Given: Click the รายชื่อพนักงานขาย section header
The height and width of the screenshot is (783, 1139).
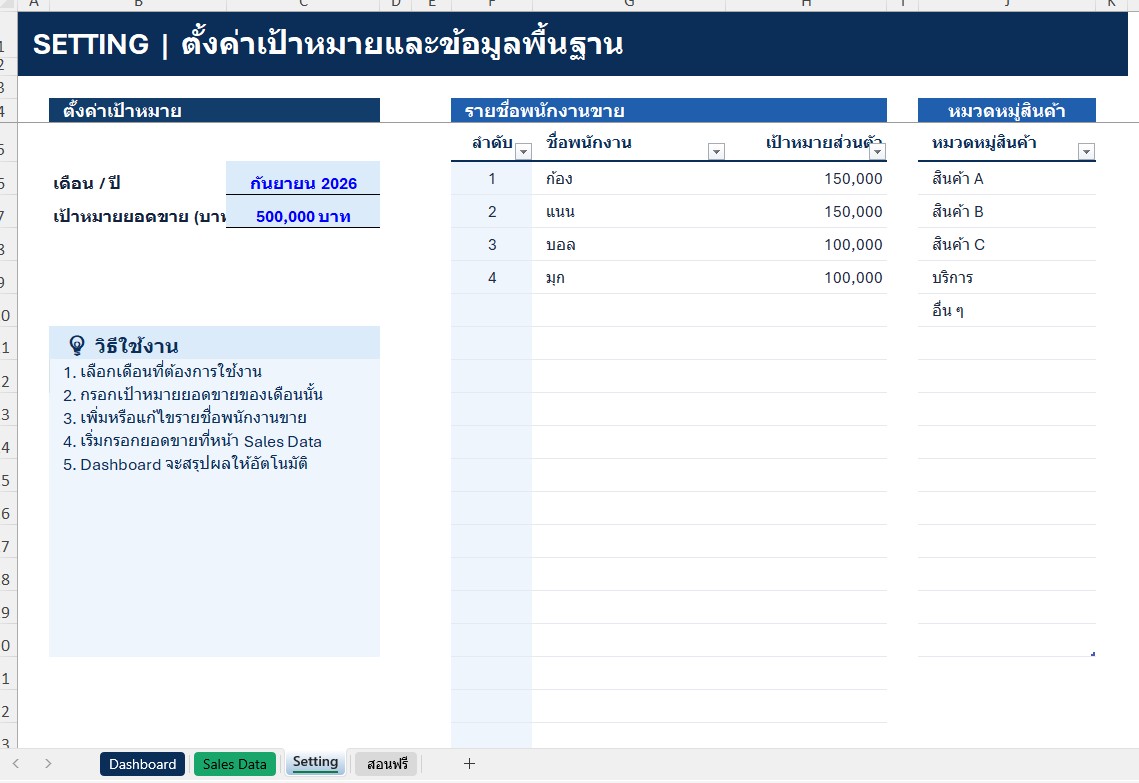Looking at the screenshot, I should tap(668, 110).
